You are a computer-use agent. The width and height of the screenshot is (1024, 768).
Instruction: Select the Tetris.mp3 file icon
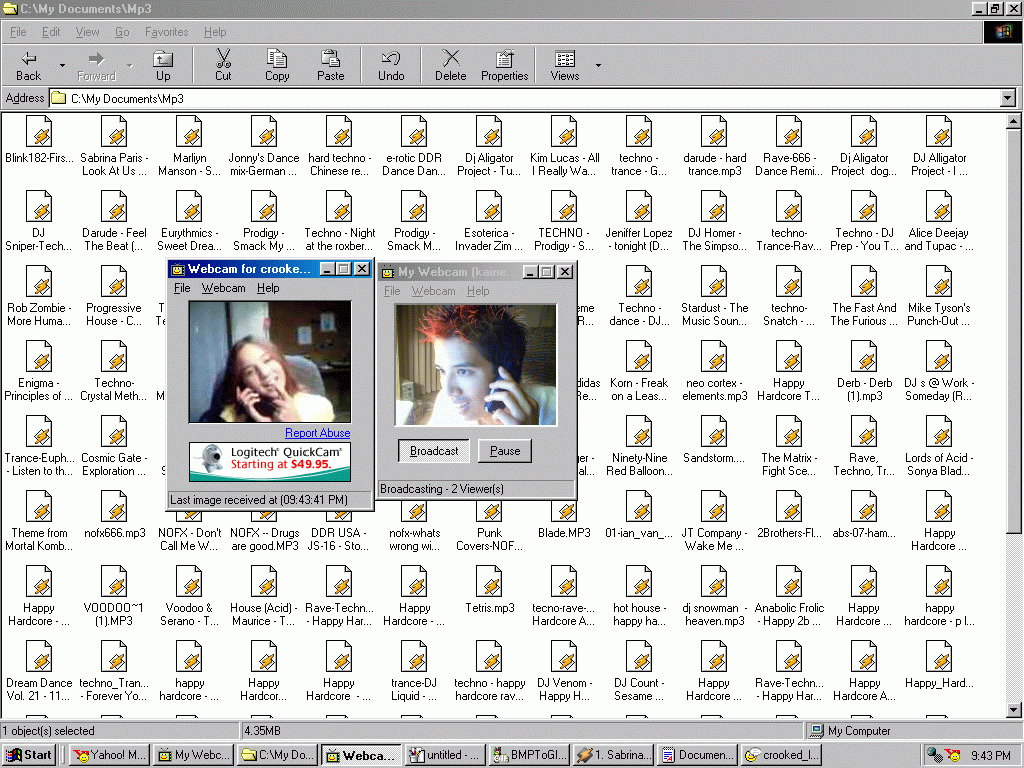(x=489, y=582)
